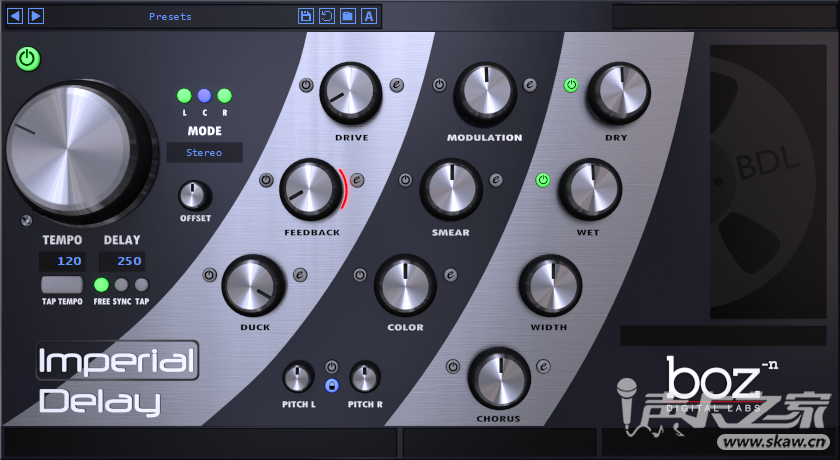
Task: Toggle the Modulation power button
Action: (x=439, y=85)
